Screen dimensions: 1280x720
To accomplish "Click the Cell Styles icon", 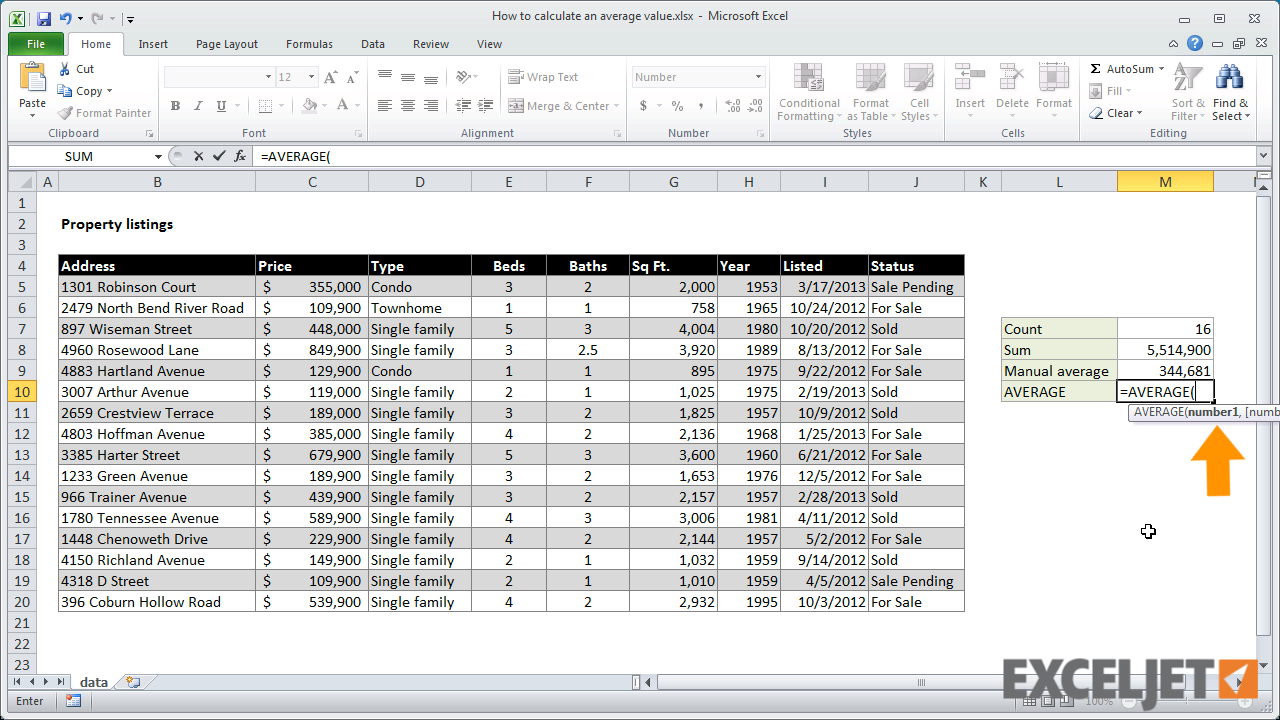I will [x=918, y=79].
